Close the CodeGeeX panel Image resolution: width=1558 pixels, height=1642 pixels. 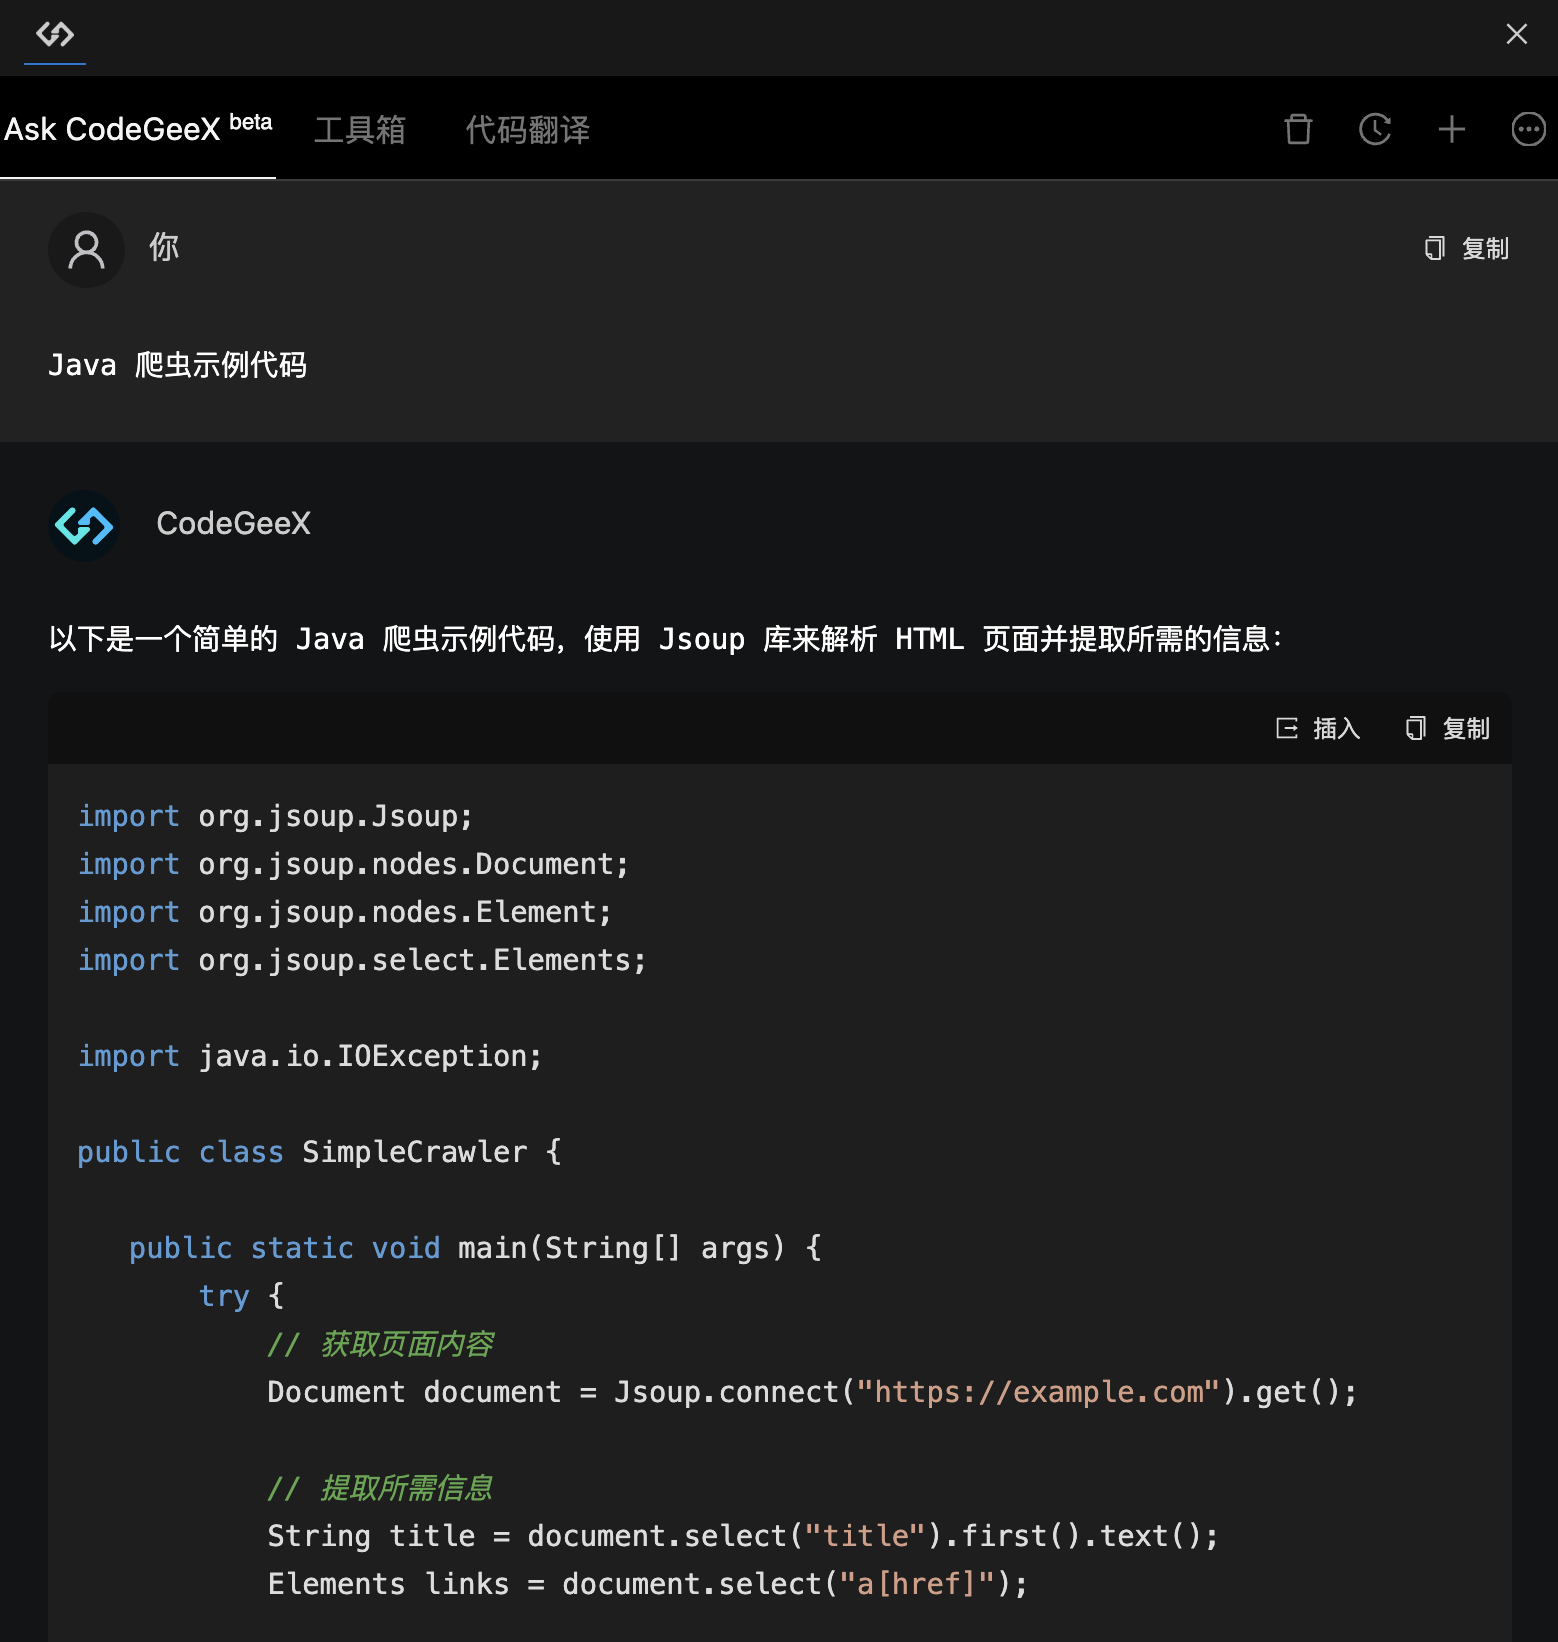(x=1516, y=35)
